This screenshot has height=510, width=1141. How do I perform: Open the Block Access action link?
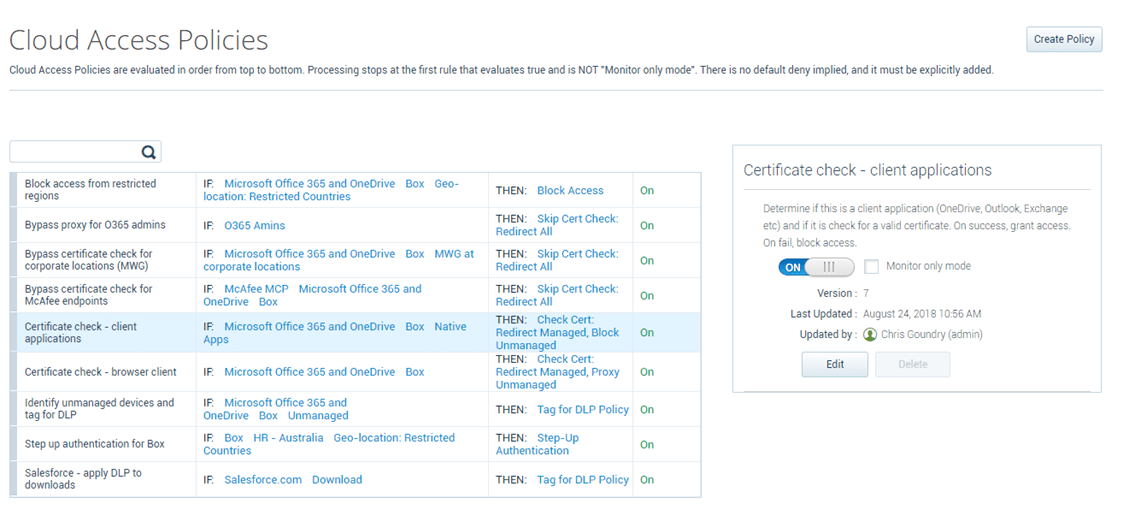click(x=570, y=191)
